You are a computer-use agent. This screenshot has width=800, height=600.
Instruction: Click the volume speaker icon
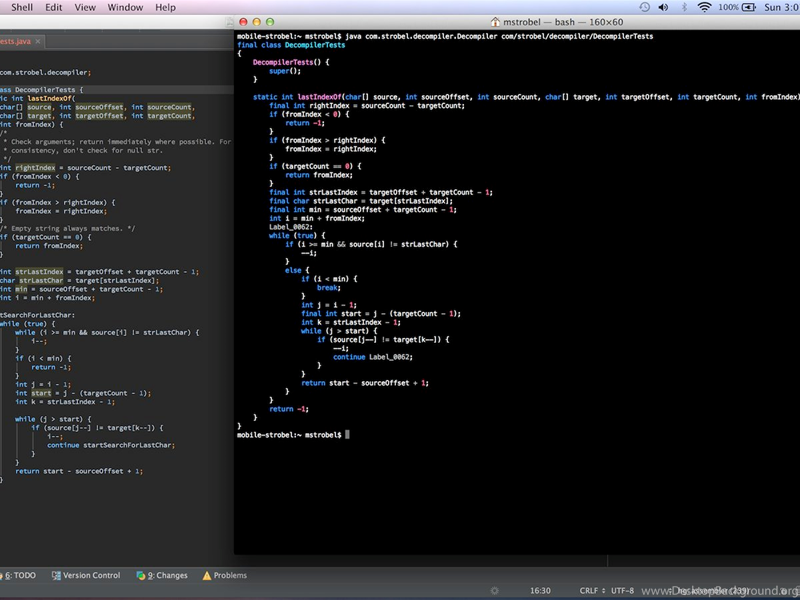[663, 7]
